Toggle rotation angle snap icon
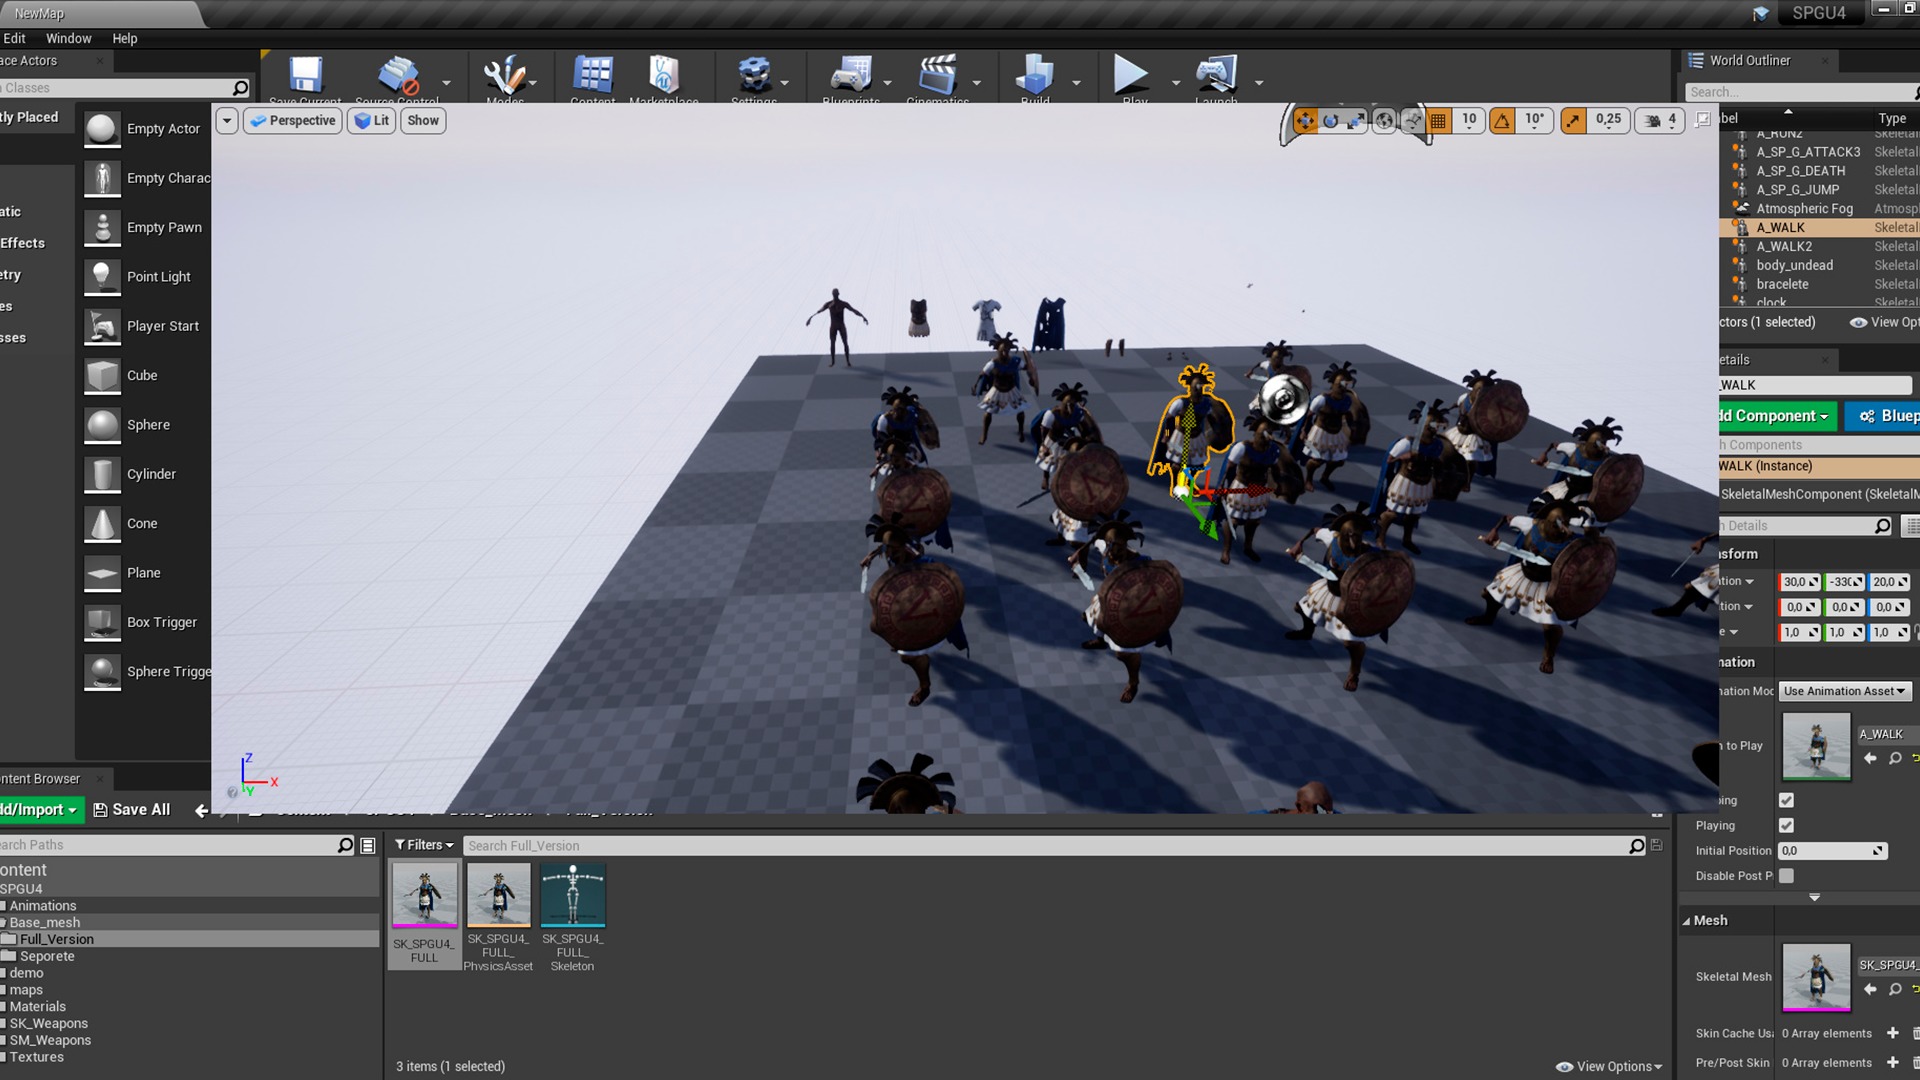The height and width of the screenshot is (1080, 1920). [1502, 121]
